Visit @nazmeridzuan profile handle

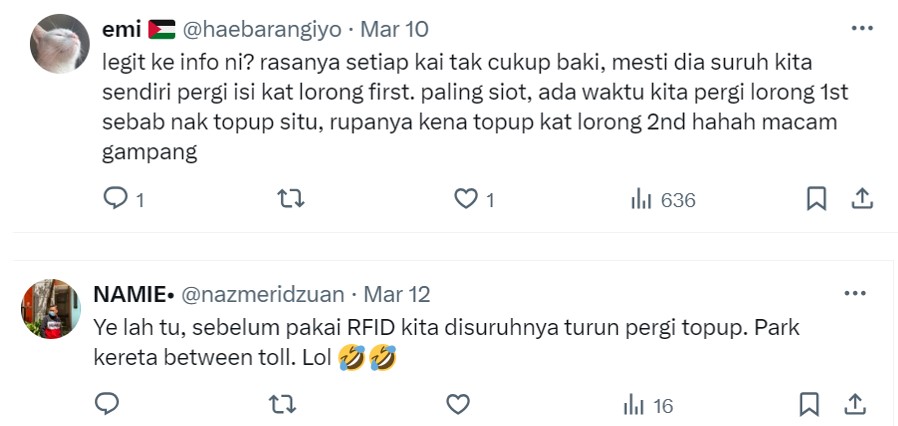click(x=263, y=294)
